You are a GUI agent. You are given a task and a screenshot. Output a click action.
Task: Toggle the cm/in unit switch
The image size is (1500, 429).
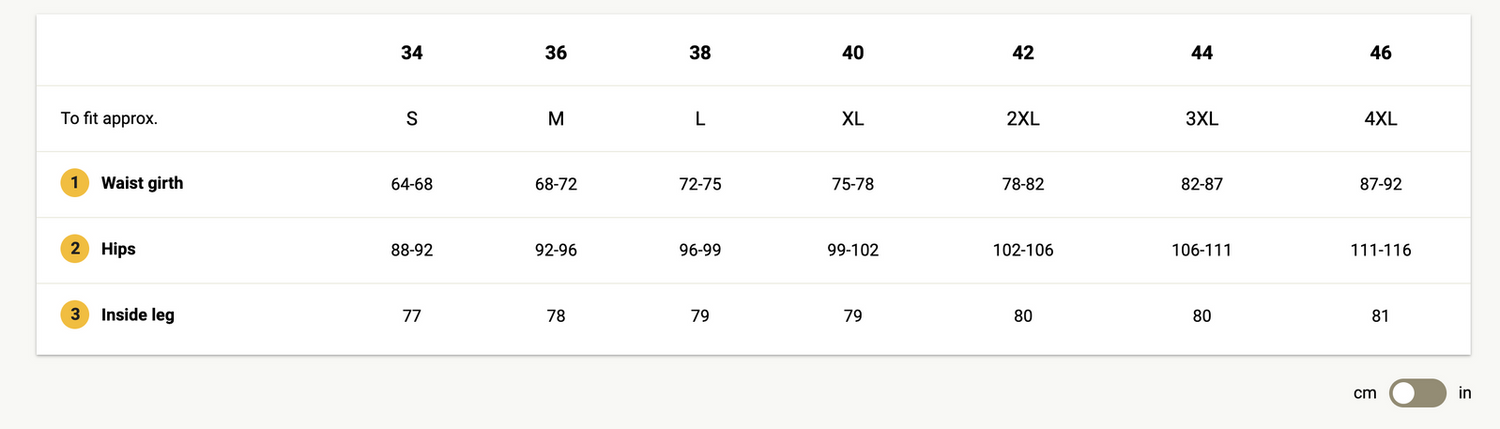click(x=1418, y=393)
